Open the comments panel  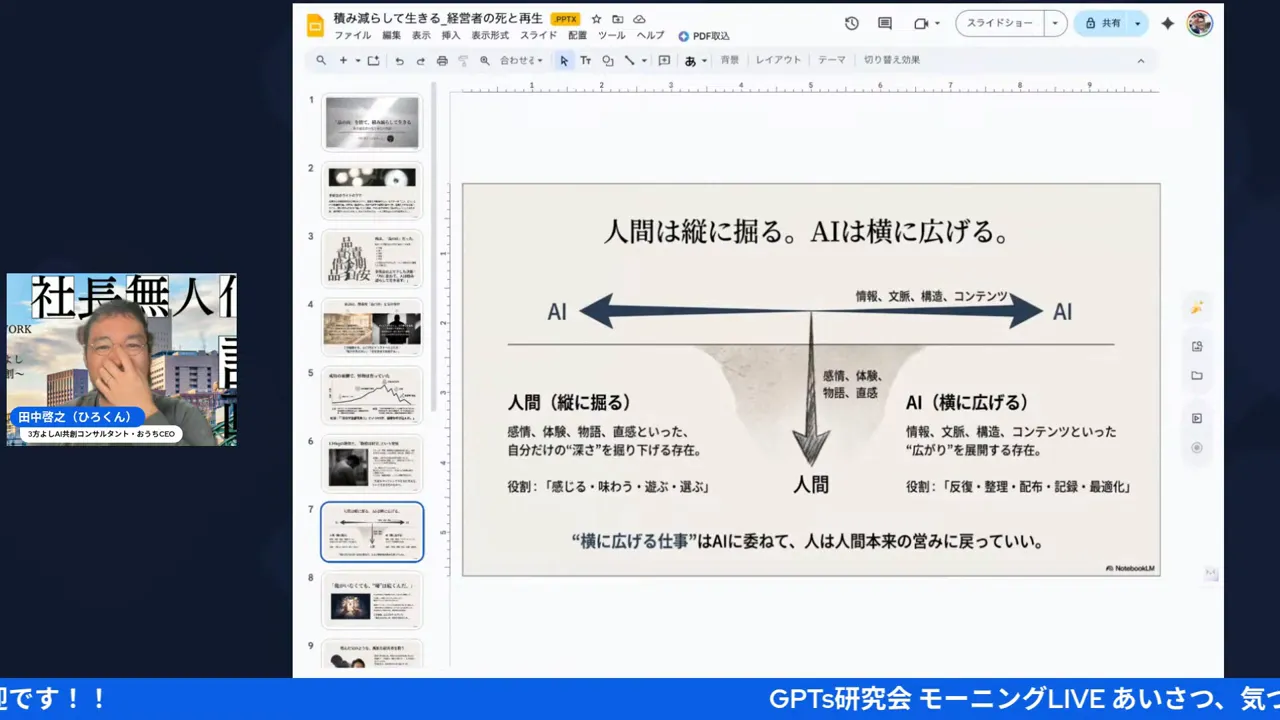pos(884,22)
